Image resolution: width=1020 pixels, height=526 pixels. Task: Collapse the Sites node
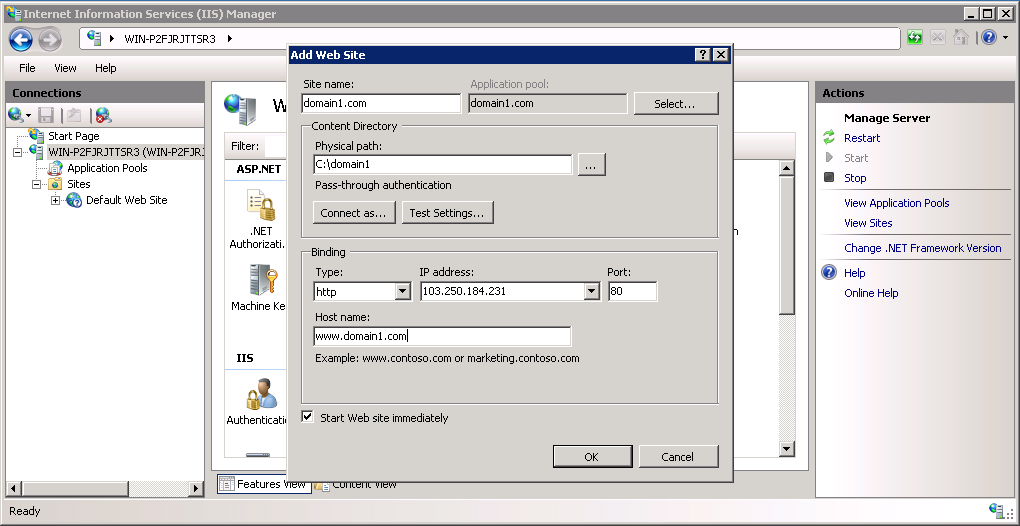tap(36, 184)
